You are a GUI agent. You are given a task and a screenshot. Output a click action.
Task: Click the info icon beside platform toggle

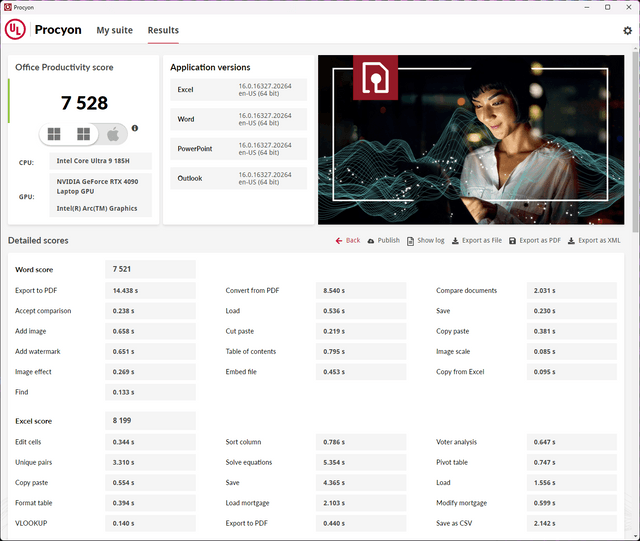[x=135, y=128]
